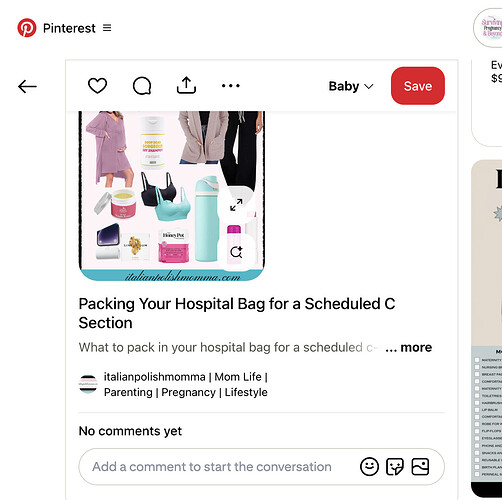502x500 pixels.
Task: Attach a photo to the comment
Action: pyautogui.click(x=420, y=467)
